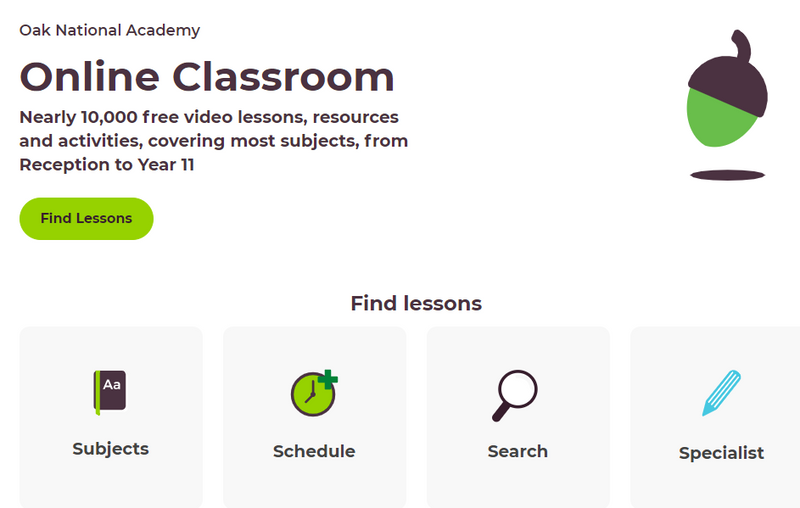Select the Search card label
Screen dimensions: 800x508
click(x=518, y=452)
